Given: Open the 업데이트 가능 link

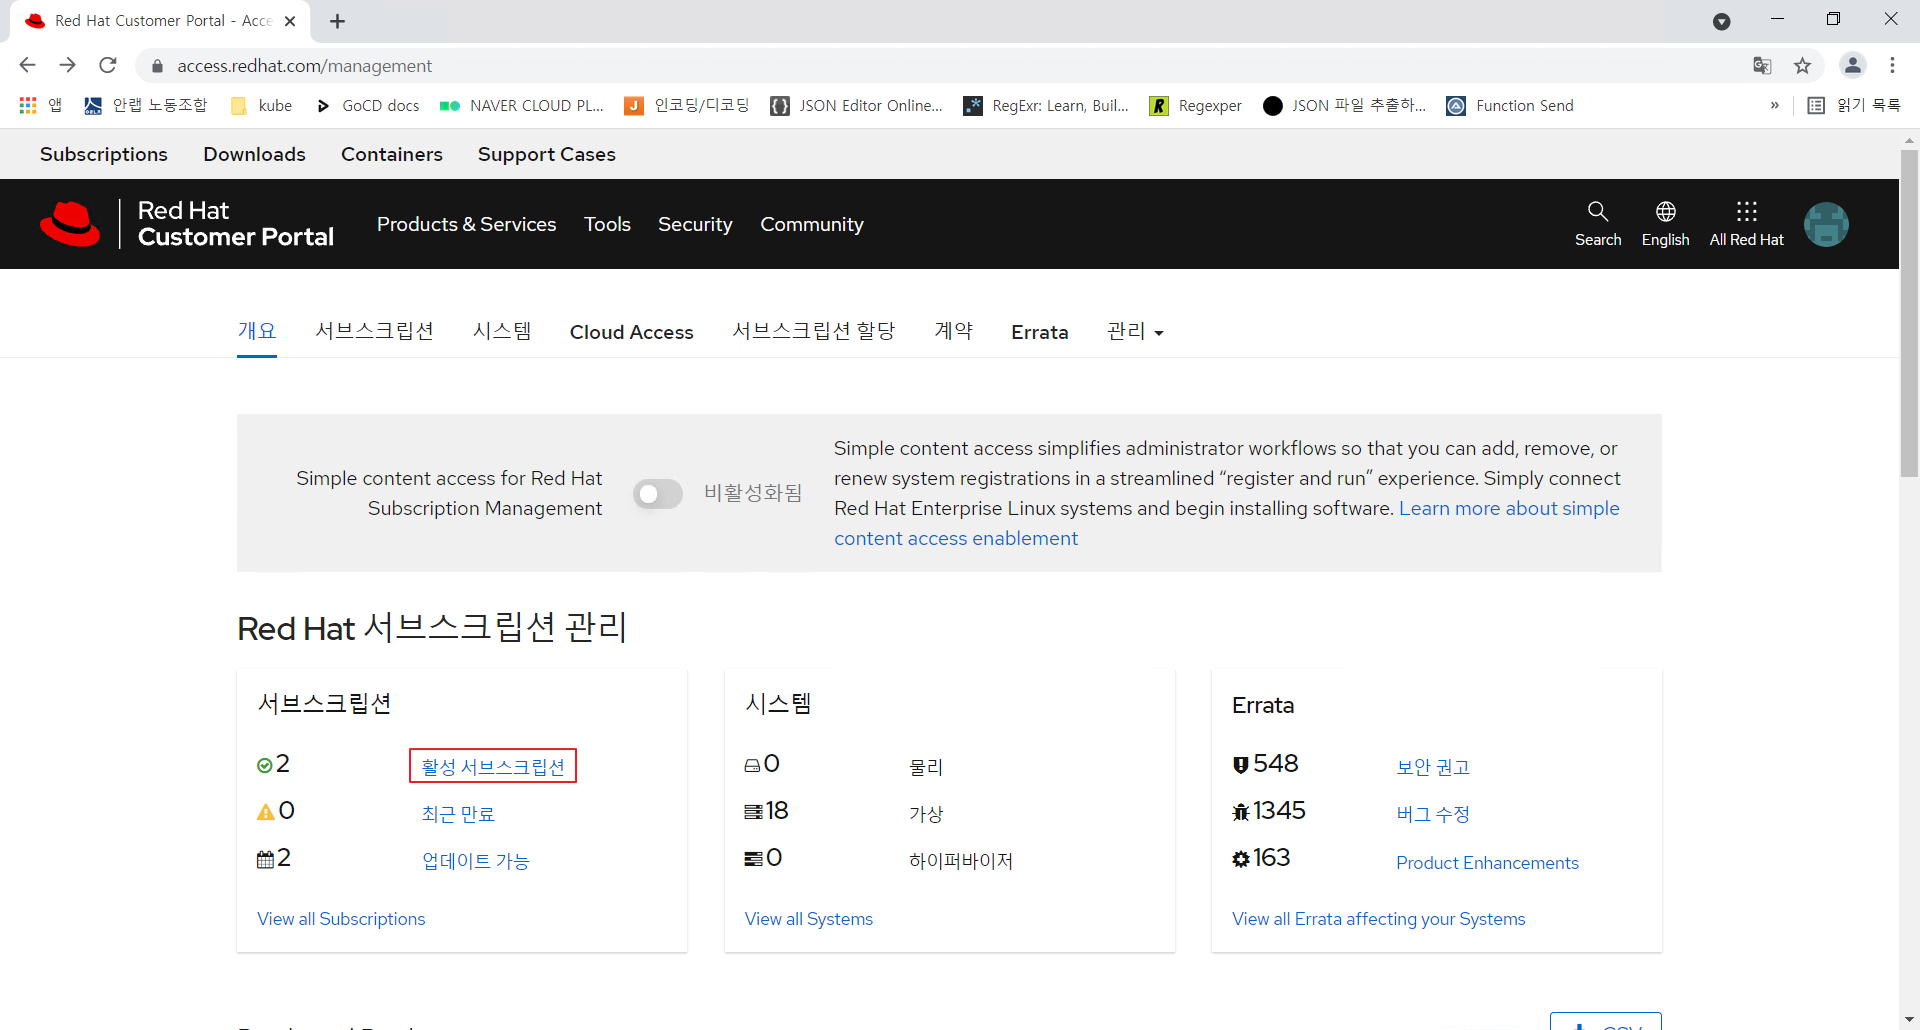Looking at the screenshot, I should coord(475,861).
